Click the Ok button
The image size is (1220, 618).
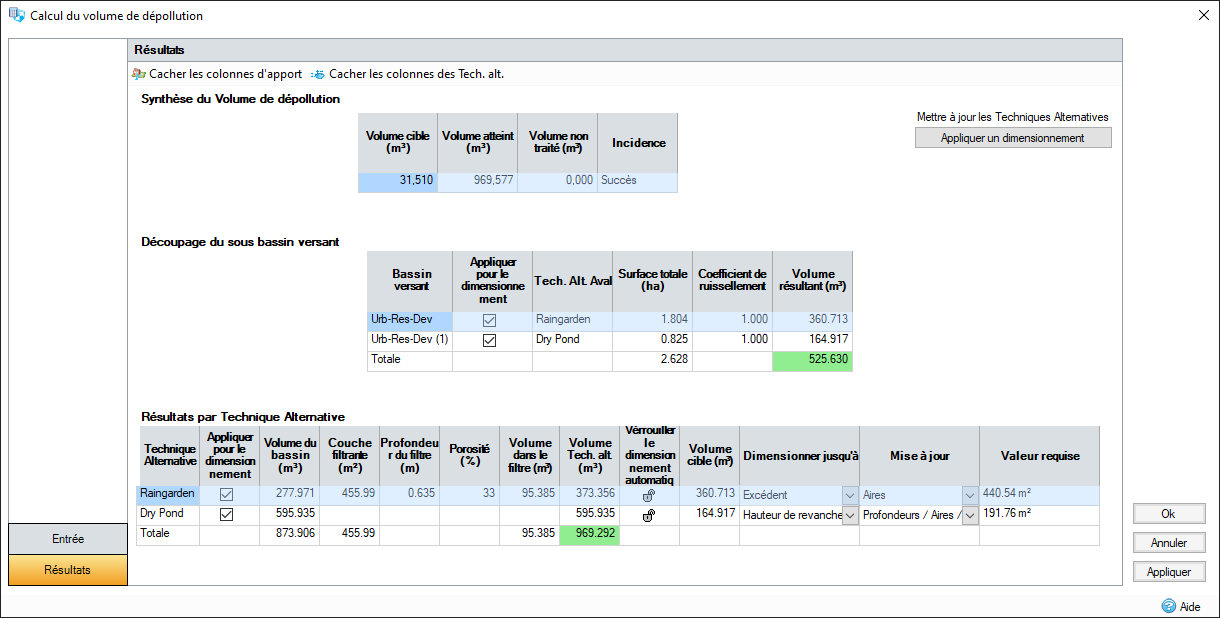[x=1168, y=513]
